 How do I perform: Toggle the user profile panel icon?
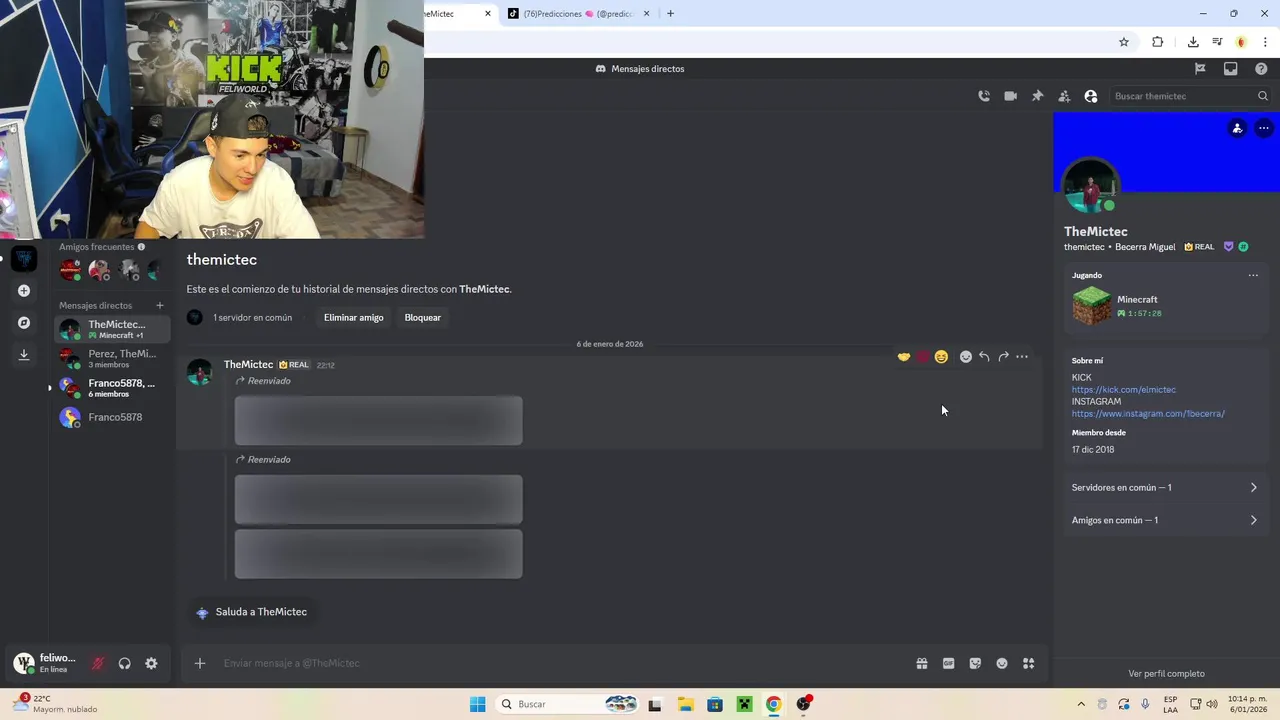1091,96
